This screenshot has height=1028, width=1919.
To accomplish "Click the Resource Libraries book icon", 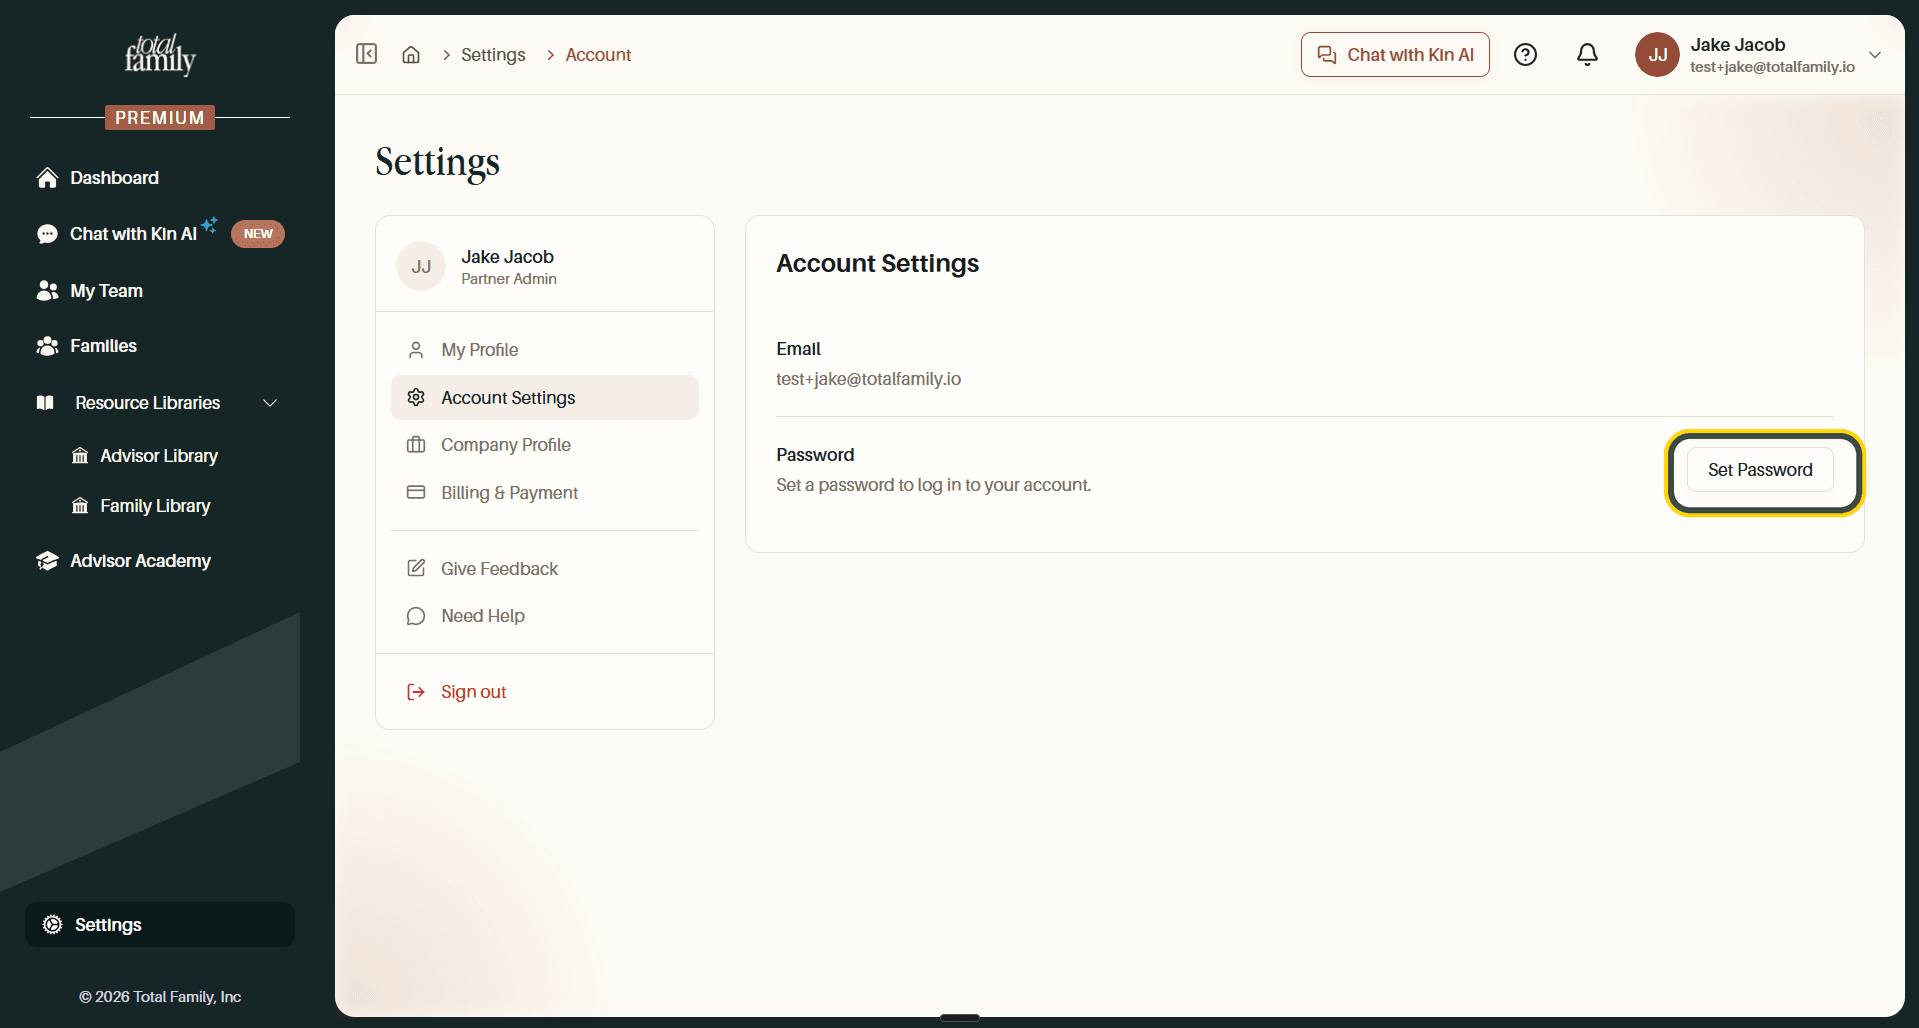I will click(x=45, y=403).
